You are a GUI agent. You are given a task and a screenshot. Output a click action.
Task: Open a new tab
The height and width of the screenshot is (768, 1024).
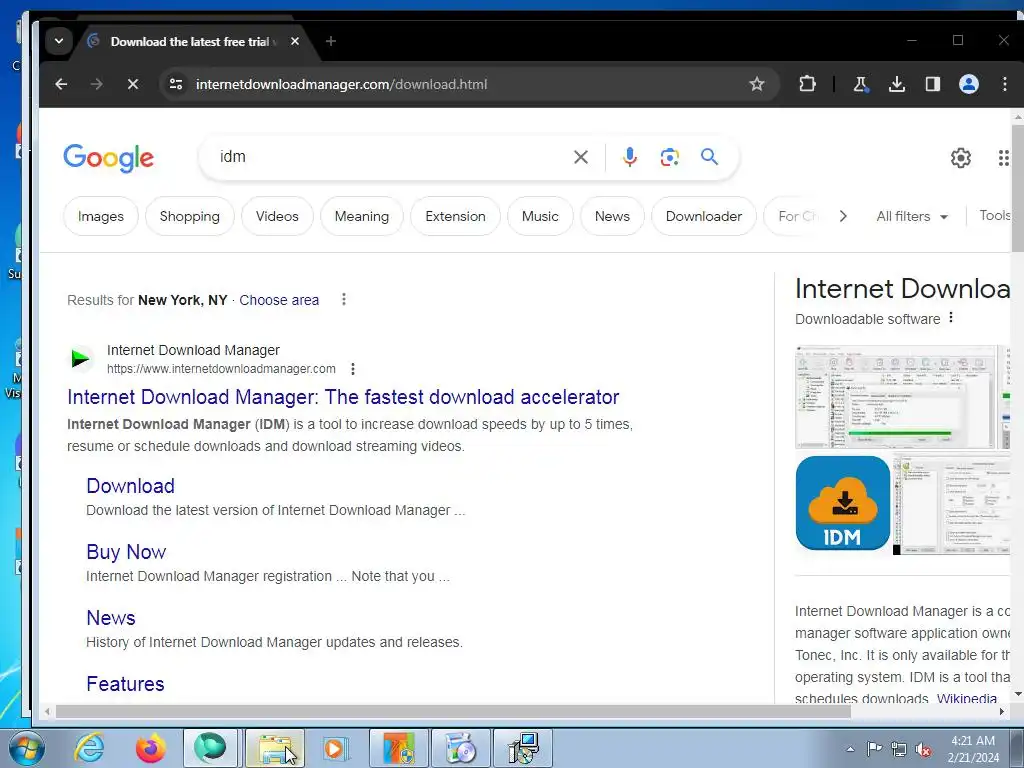point(330,41)
